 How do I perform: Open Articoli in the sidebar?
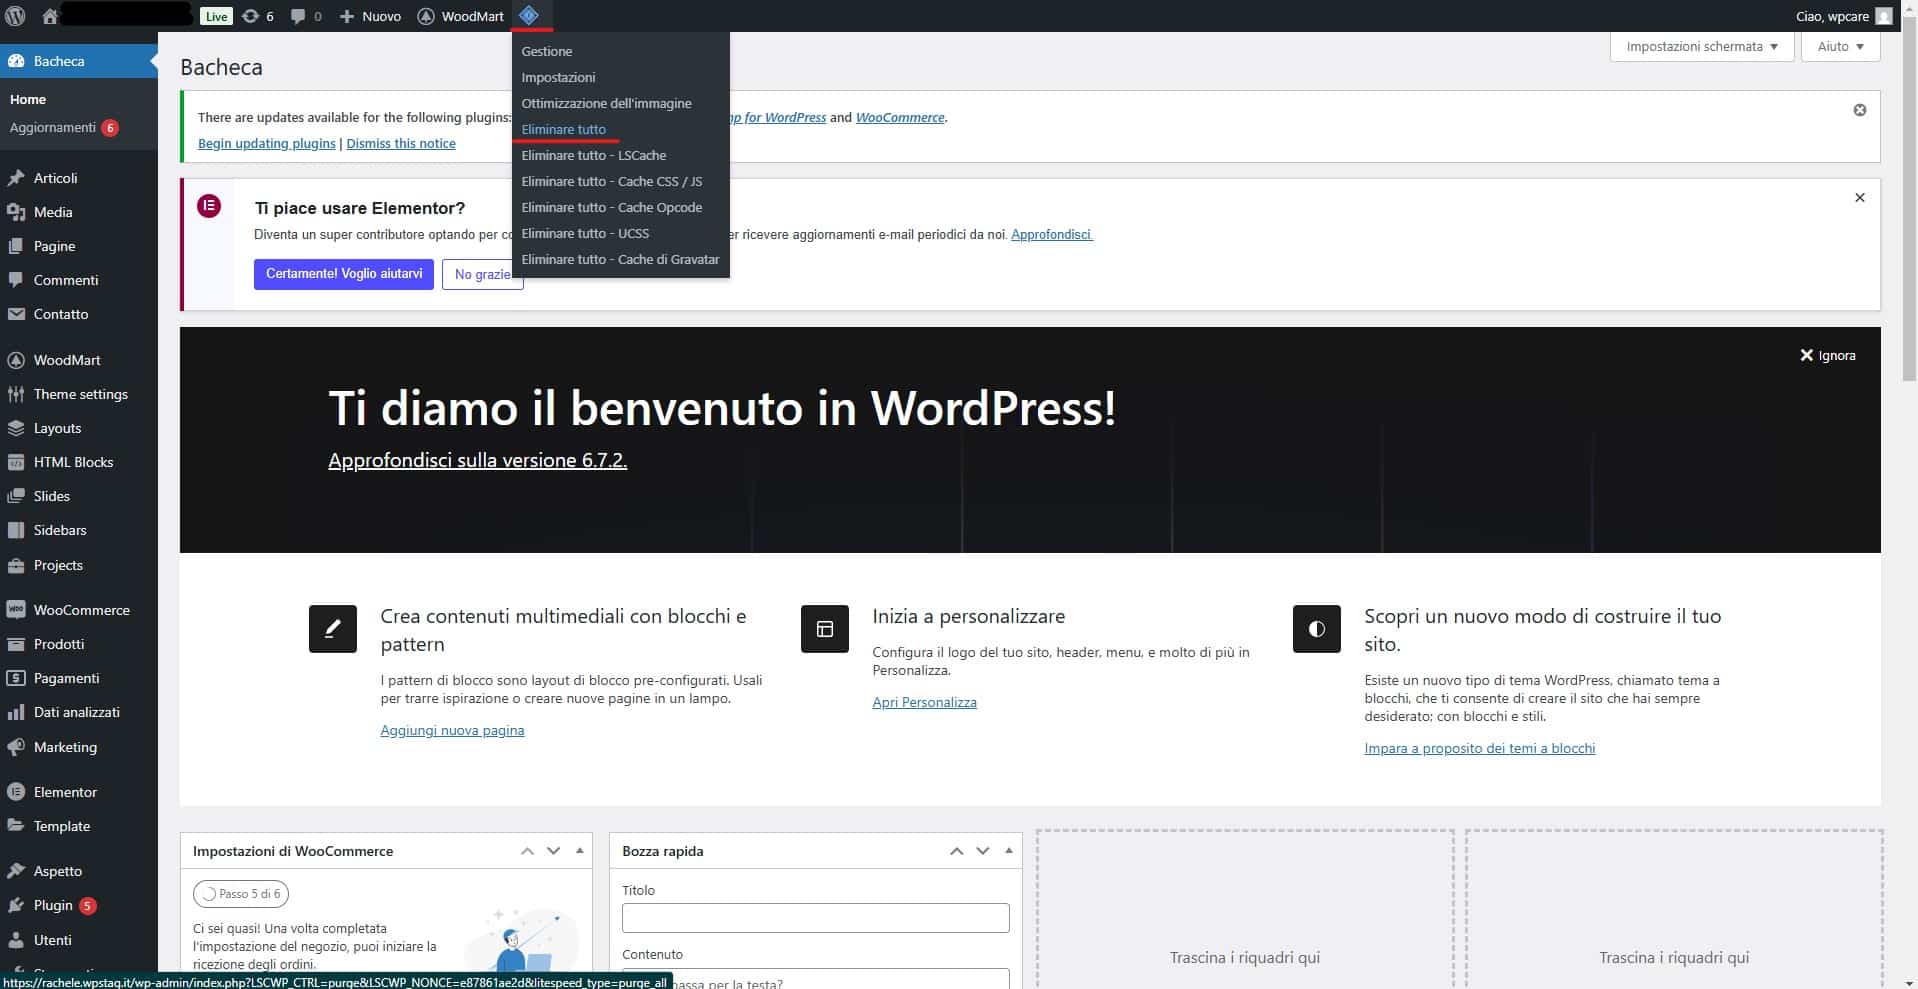[x=79, y=178]
